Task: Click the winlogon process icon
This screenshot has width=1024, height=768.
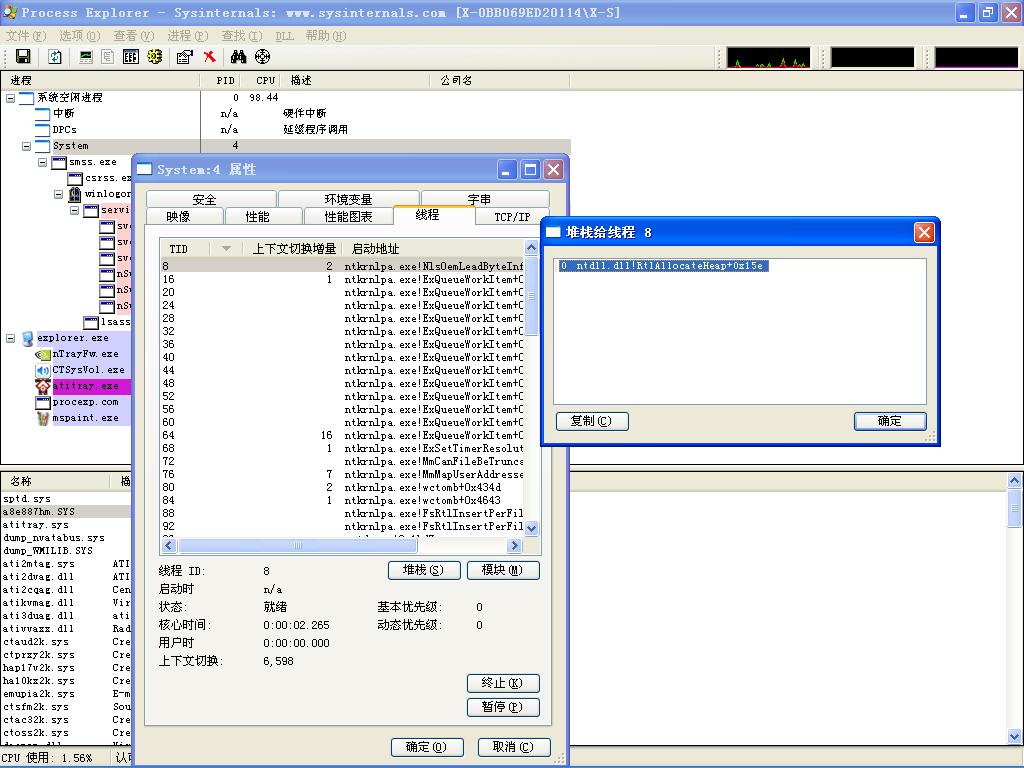Action: [75, 194]
